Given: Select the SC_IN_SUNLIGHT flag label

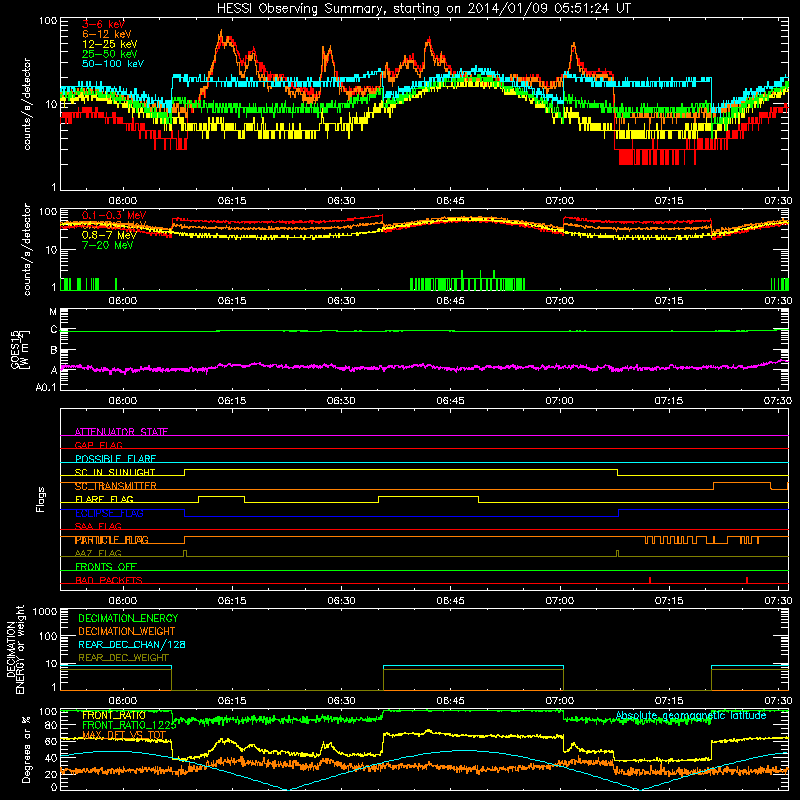Looking at the screenshot, I should (x=115, y=472).
